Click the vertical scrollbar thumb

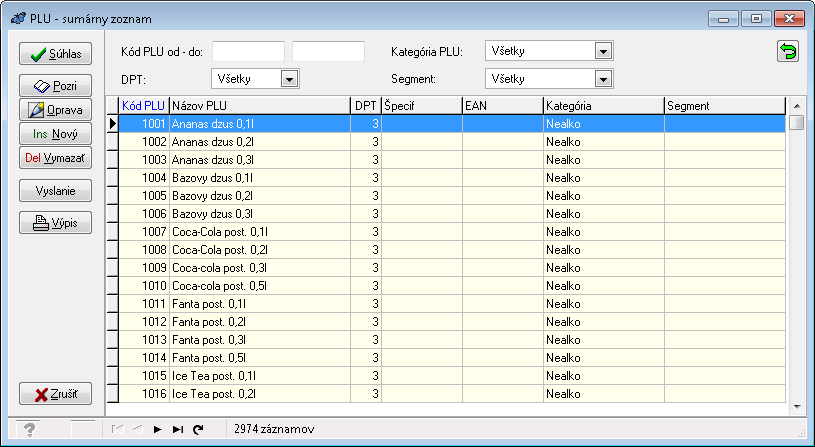pyautogui.click(x=796, y=123)
